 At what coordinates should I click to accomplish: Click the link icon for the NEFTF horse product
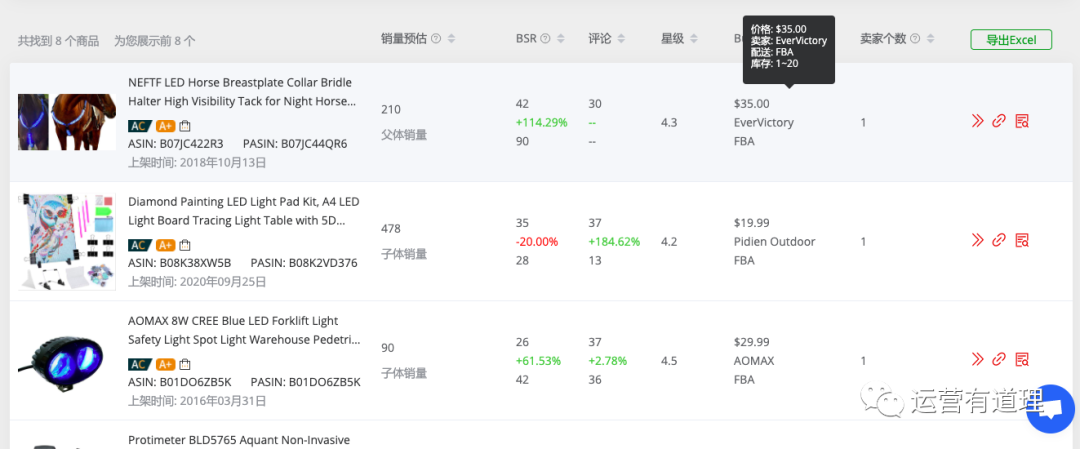coord(998,121)
